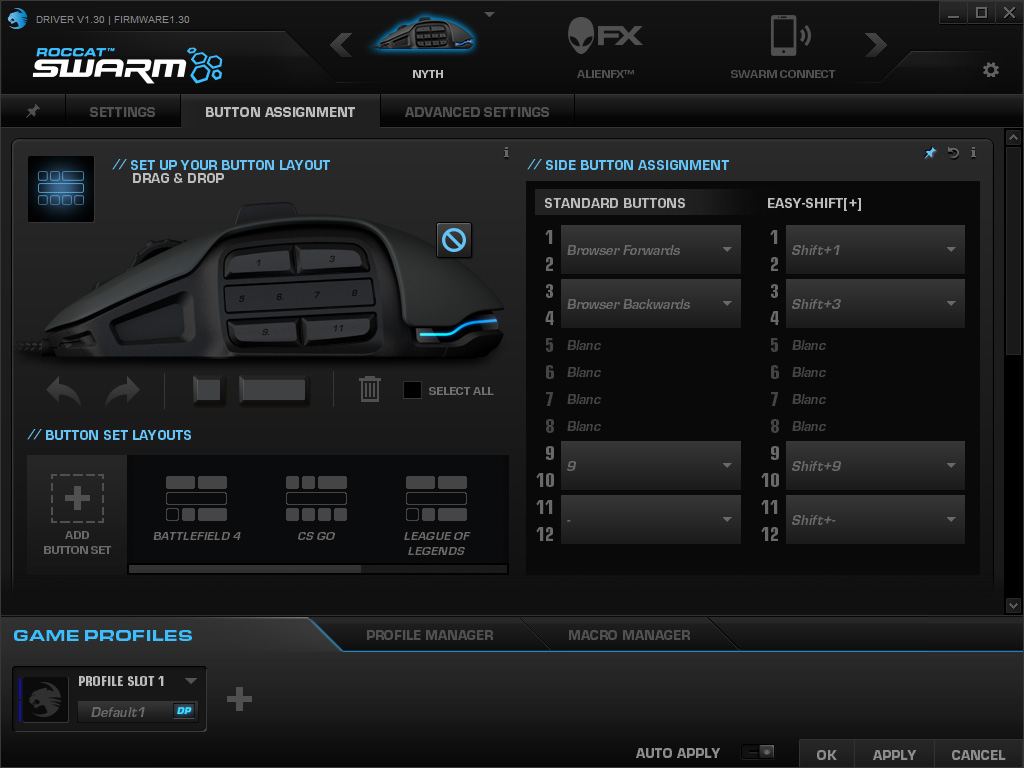Click the profile slot Roccat avatar

pyautogui.click(x=44, y=699)
